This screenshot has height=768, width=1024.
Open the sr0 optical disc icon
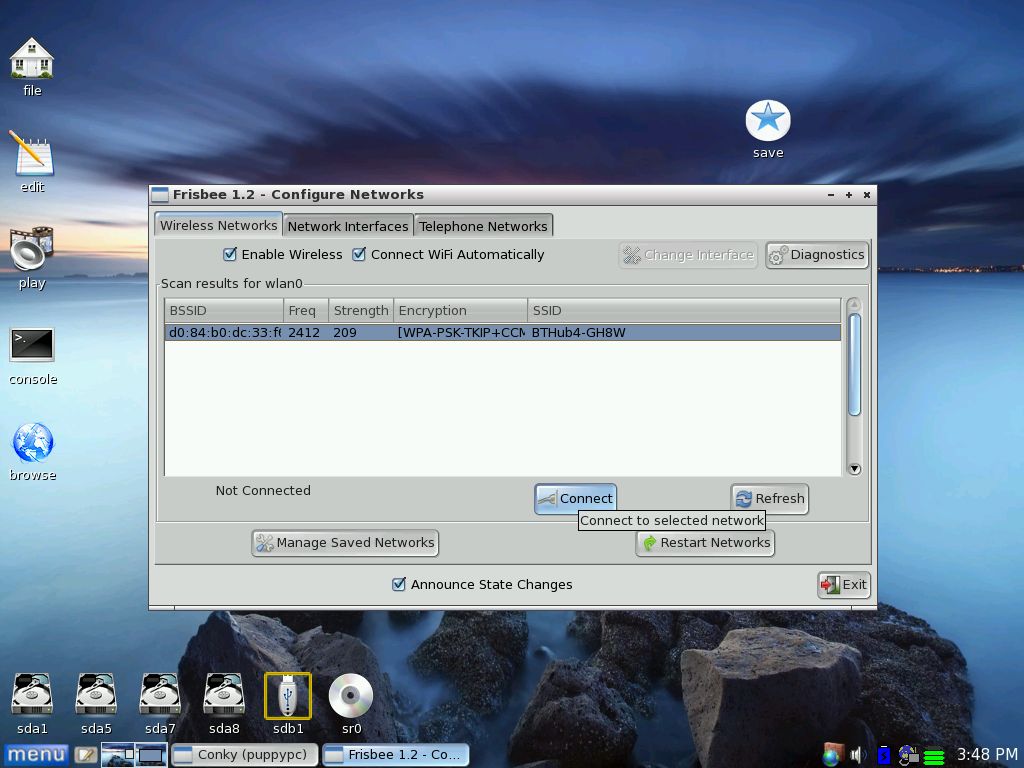pyautogui.click(x=351, y=696)
